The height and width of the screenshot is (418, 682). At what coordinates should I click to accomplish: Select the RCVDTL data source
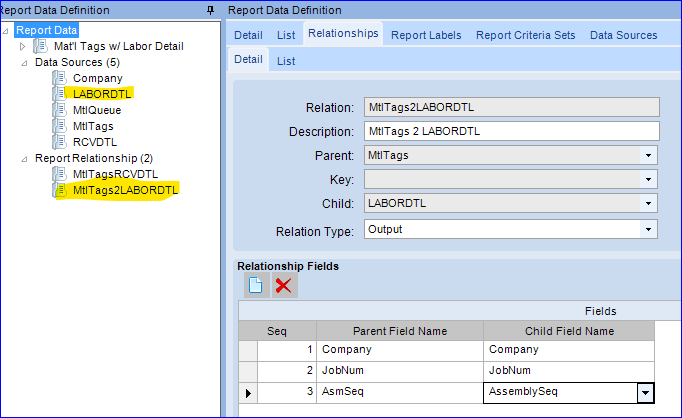tap(95, 142)
